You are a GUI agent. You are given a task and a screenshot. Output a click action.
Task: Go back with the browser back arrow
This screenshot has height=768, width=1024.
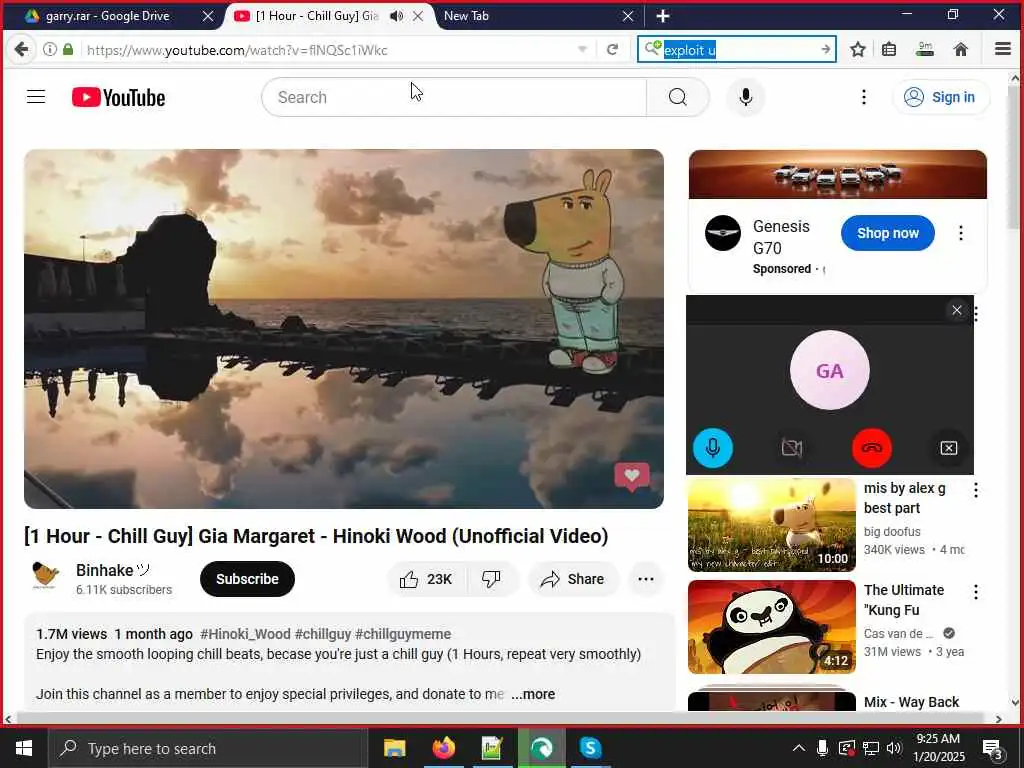pos(21,50)
